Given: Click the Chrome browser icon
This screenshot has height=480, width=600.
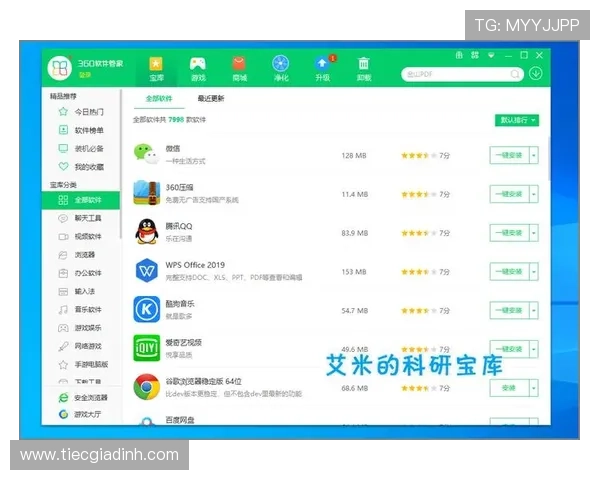Looking at the screenshot, I should pos(147,387).
